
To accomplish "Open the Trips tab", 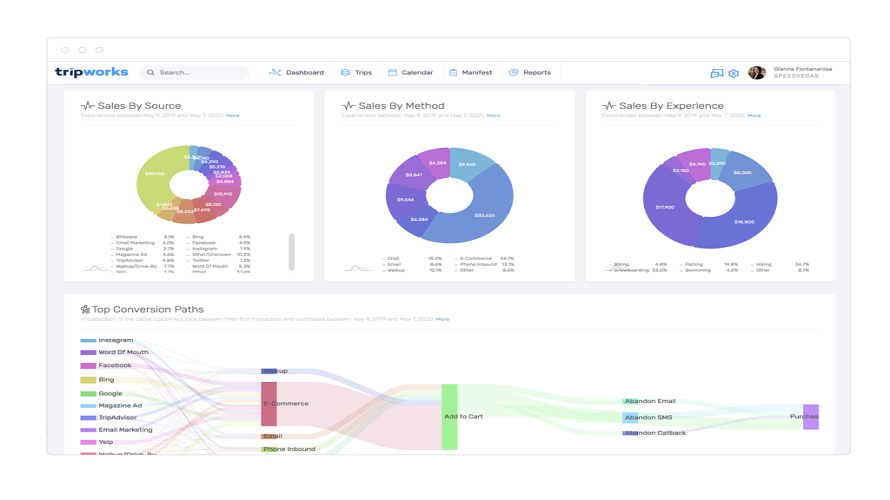I will point(356,73).
